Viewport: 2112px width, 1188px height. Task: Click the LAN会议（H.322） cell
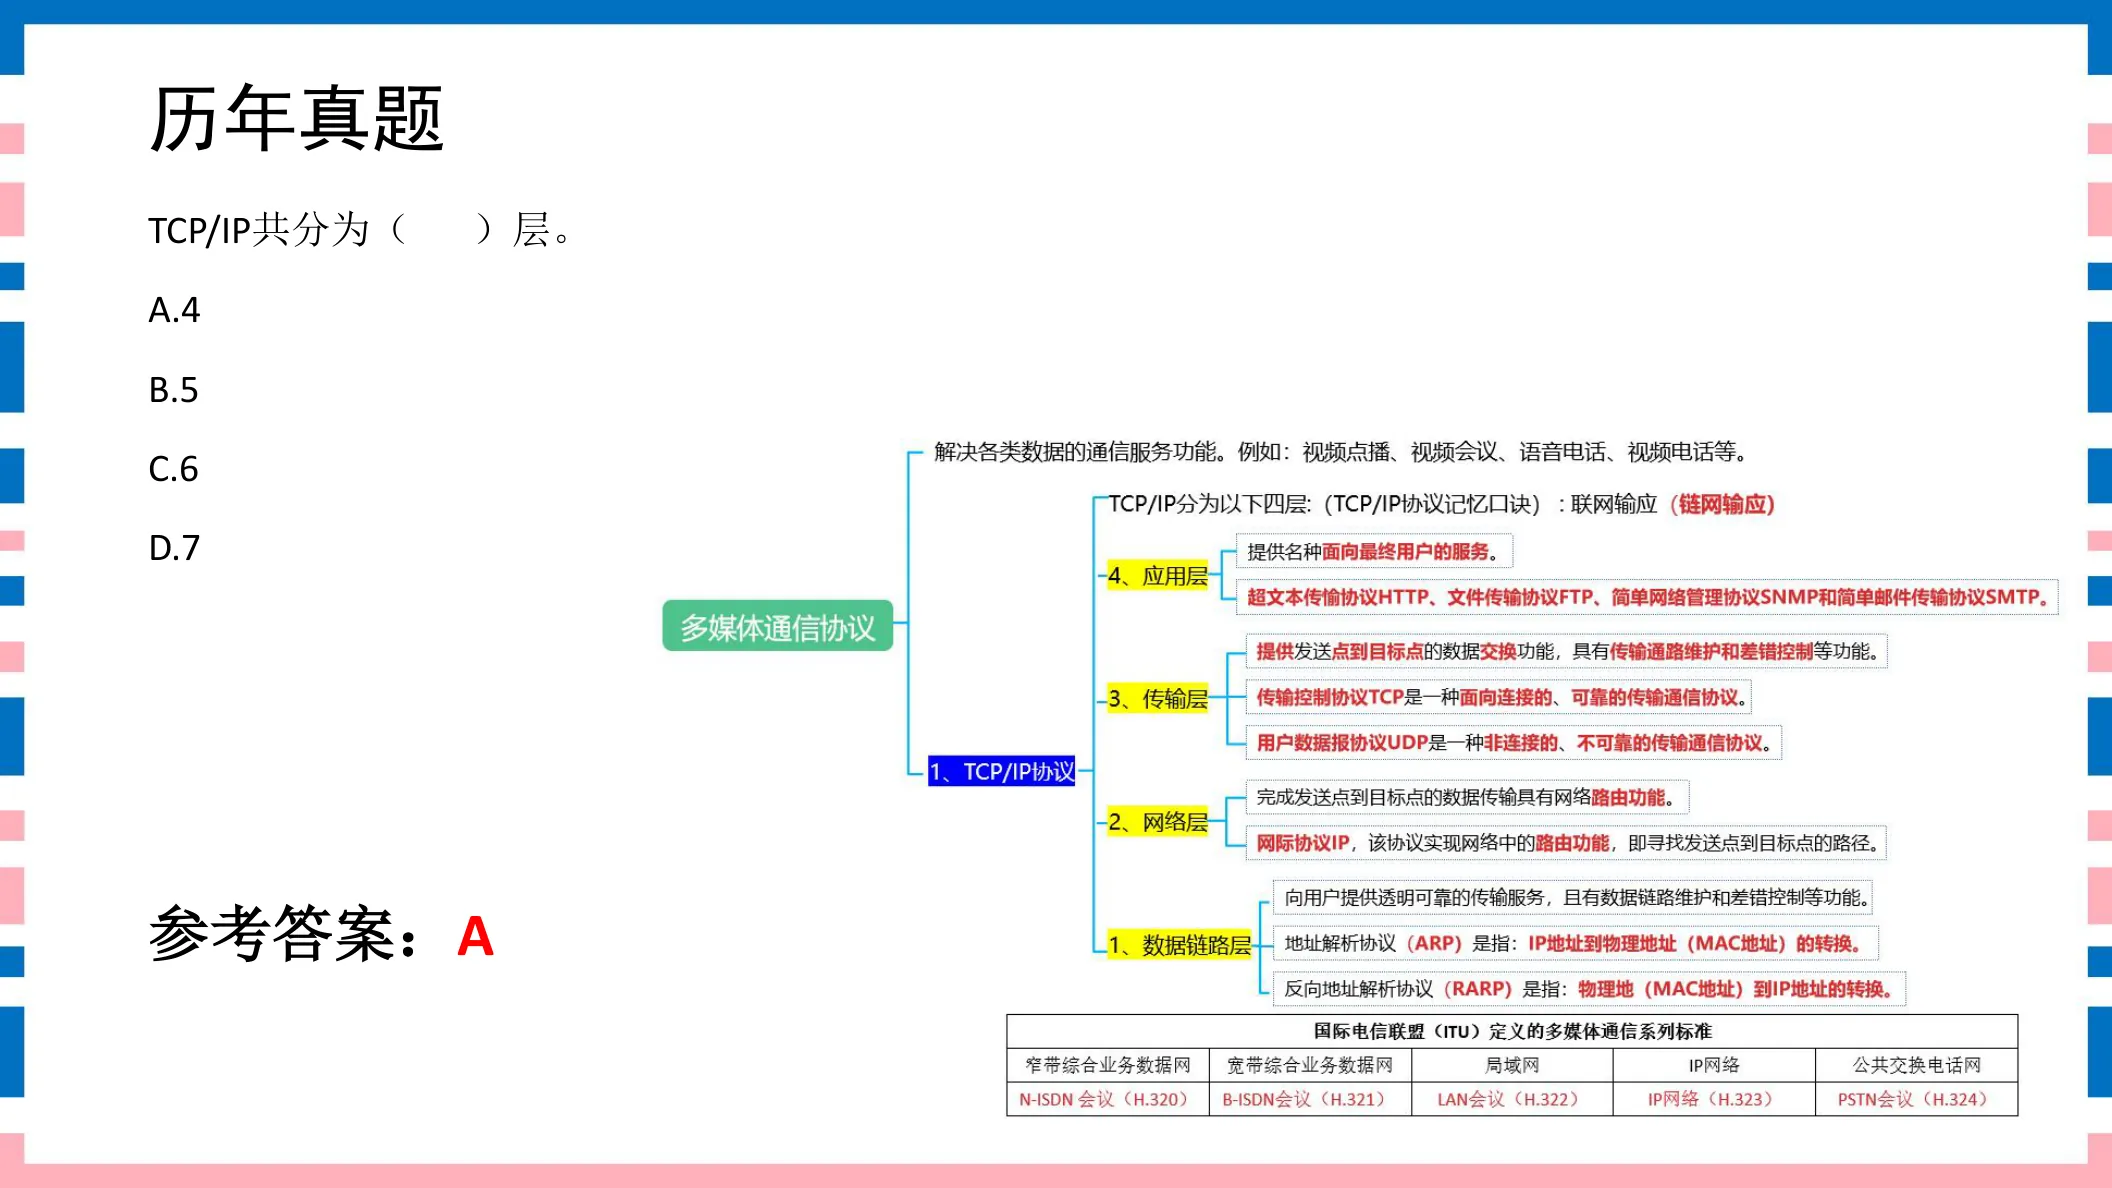tap(1512, 1099)
